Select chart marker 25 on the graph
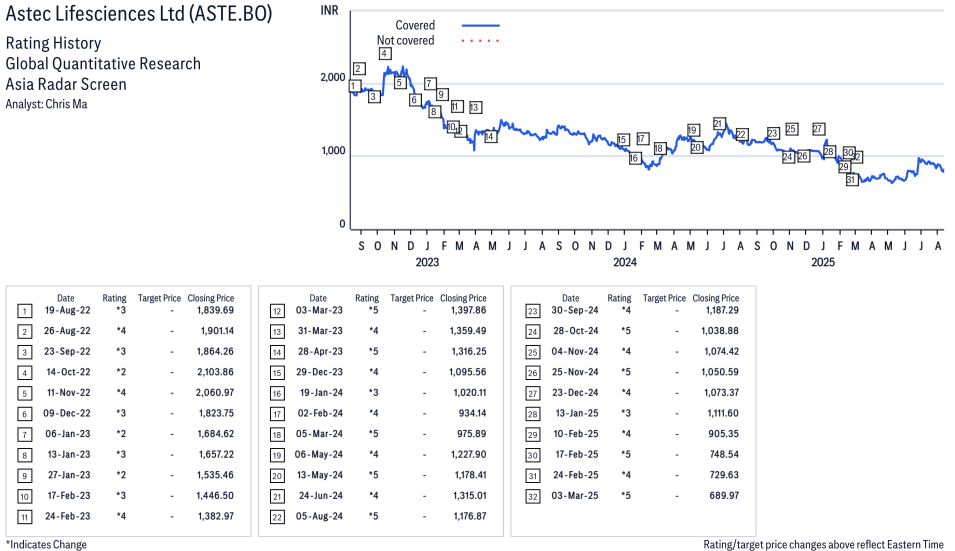 coord(791,129)
